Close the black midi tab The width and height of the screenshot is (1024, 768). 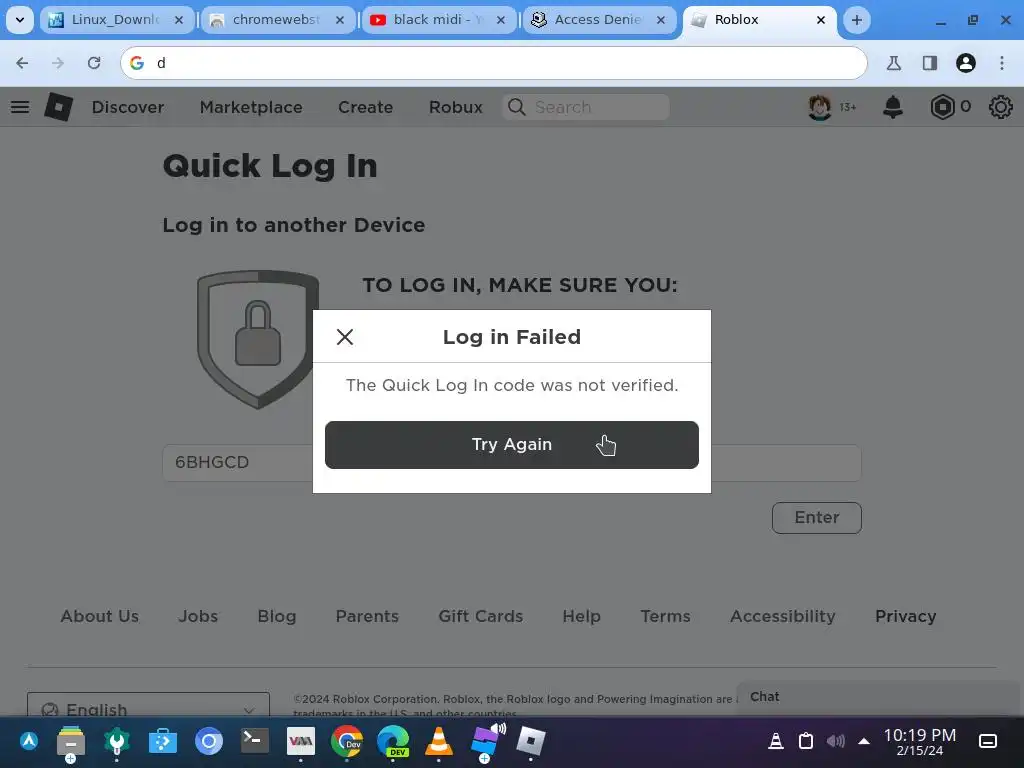[501, 20]
